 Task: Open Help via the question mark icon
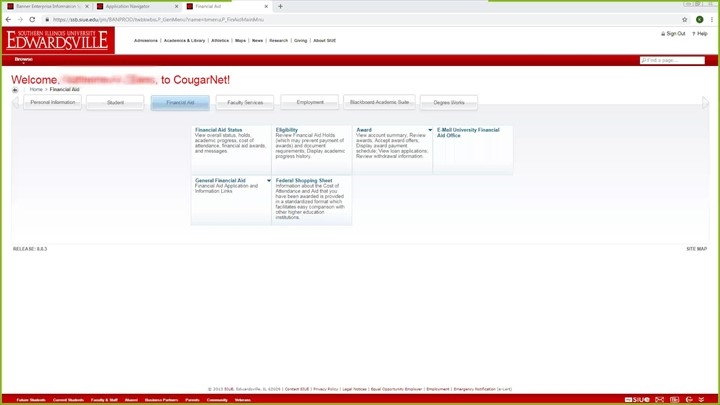[693, 33]
